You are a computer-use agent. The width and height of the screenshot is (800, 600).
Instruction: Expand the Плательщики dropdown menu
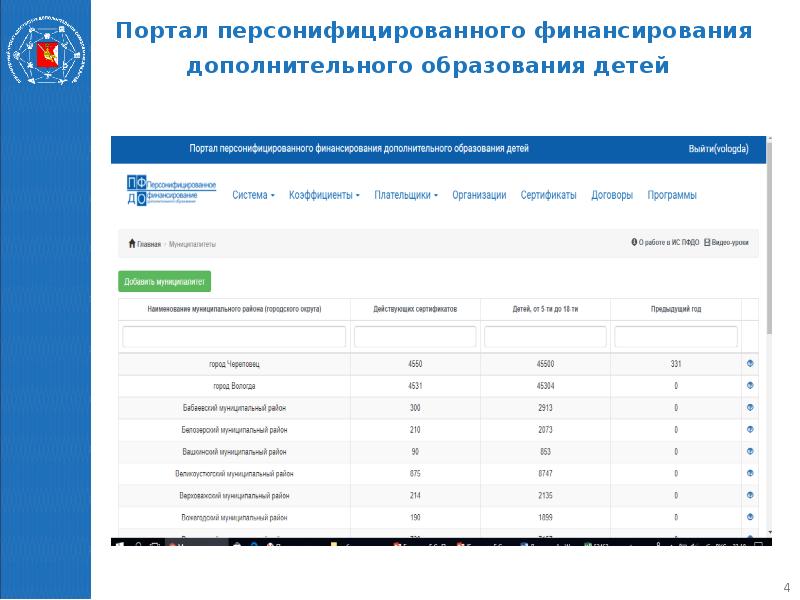[405, 196]
